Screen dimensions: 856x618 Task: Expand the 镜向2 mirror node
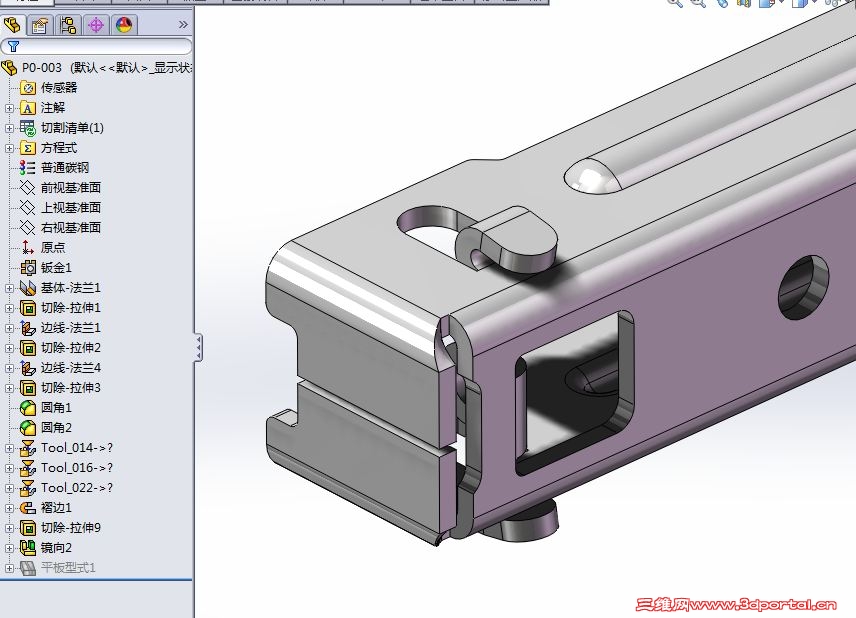tap(9, 548)
